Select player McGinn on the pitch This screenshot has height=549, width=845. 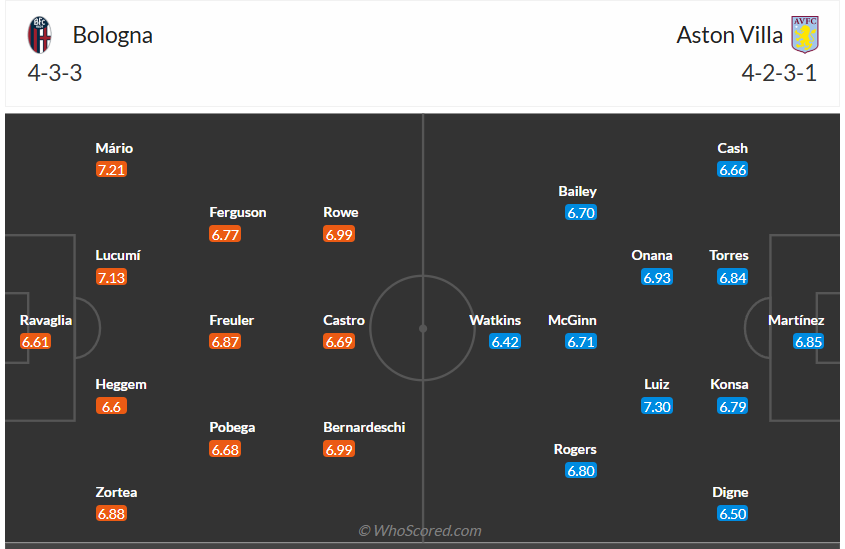click(x=572, y=320)
